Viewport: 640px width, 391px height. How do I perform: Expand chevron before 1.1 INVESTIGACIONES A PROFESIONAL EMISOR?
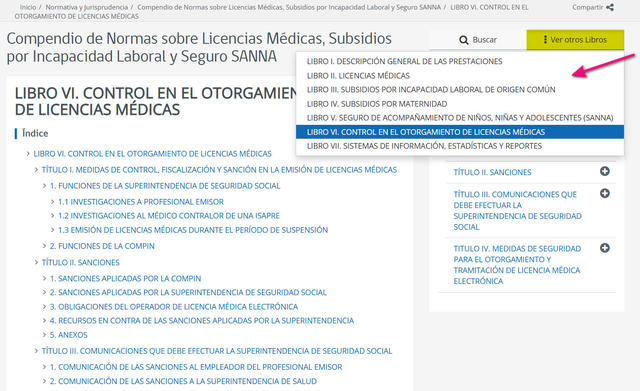pyautogui.click(x=52, y=202)
